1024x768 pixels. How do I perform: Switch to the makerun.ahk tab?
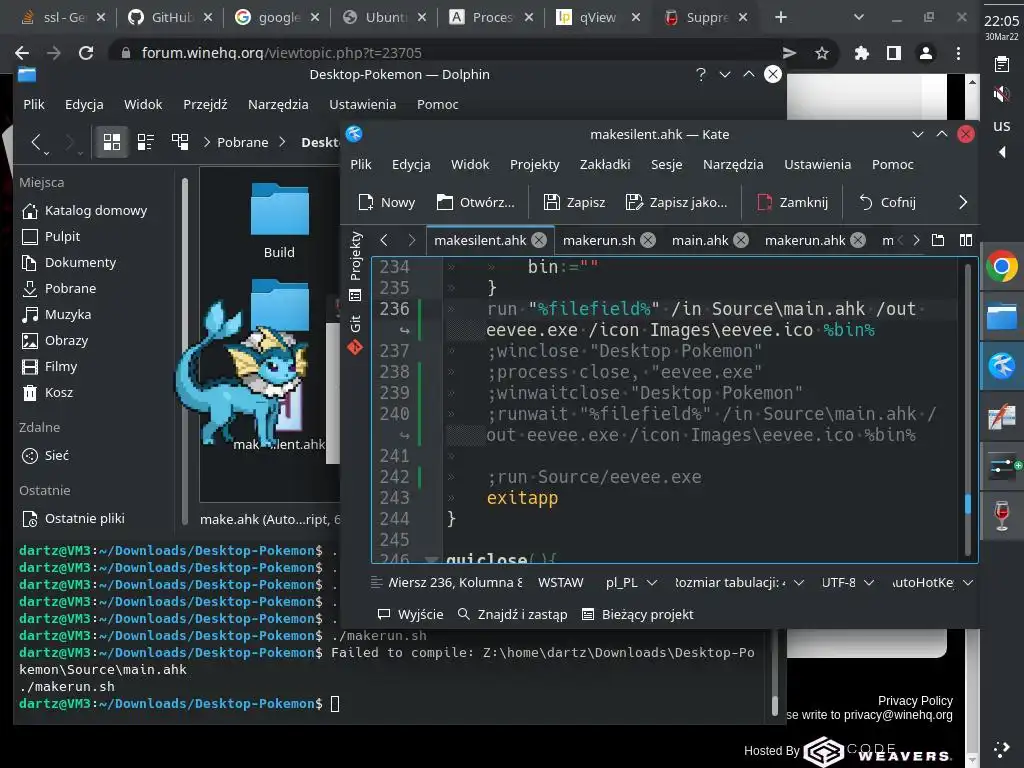(x=805, y=240)
